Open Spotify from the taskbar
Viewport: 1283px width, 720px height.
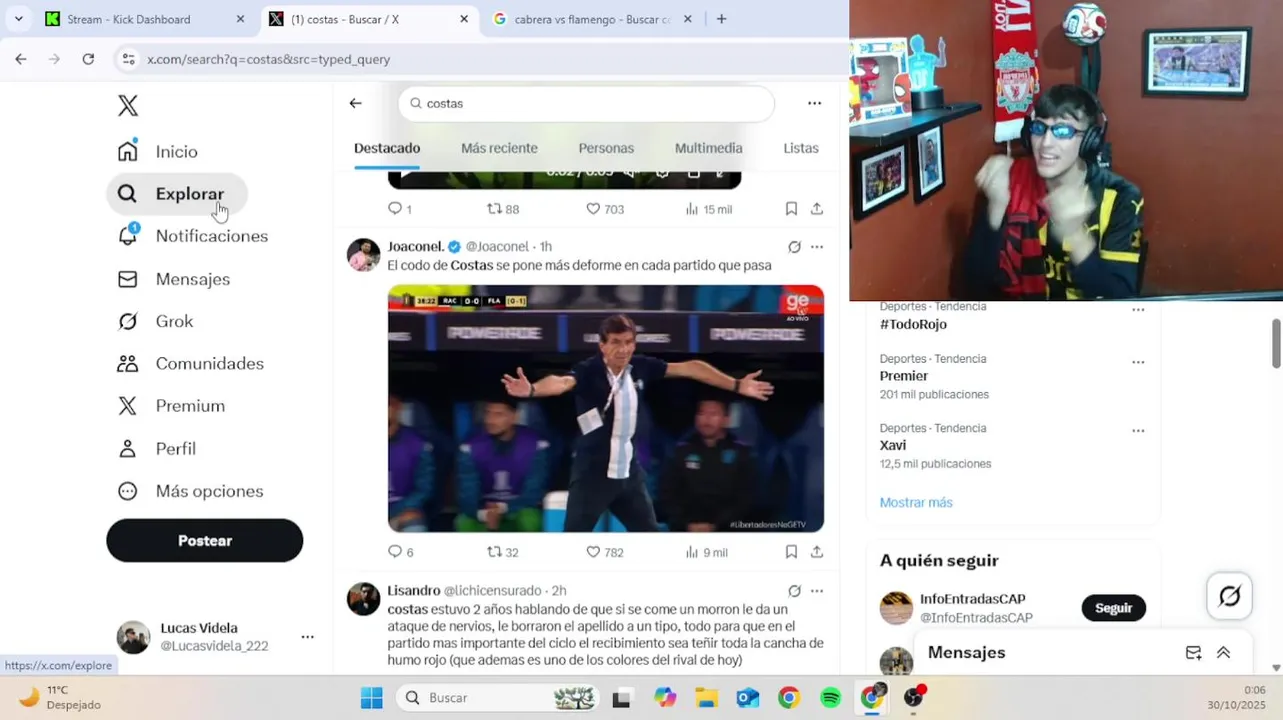830,698
